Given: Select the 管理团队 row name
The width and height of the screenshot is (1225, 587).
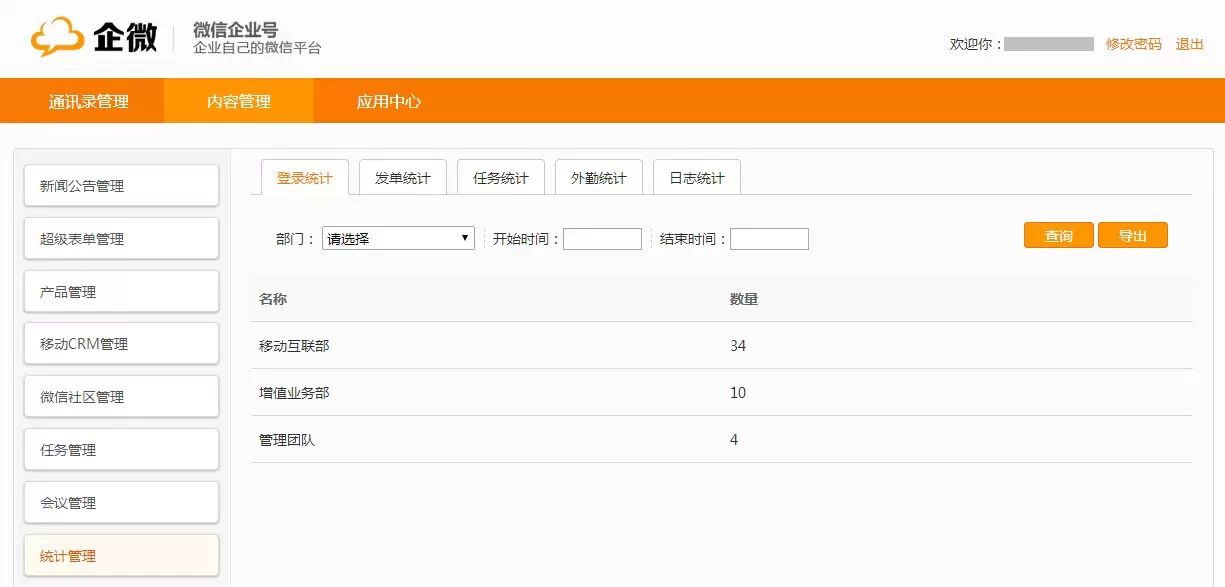Looking at the screenshot, I should coord(287,440).
